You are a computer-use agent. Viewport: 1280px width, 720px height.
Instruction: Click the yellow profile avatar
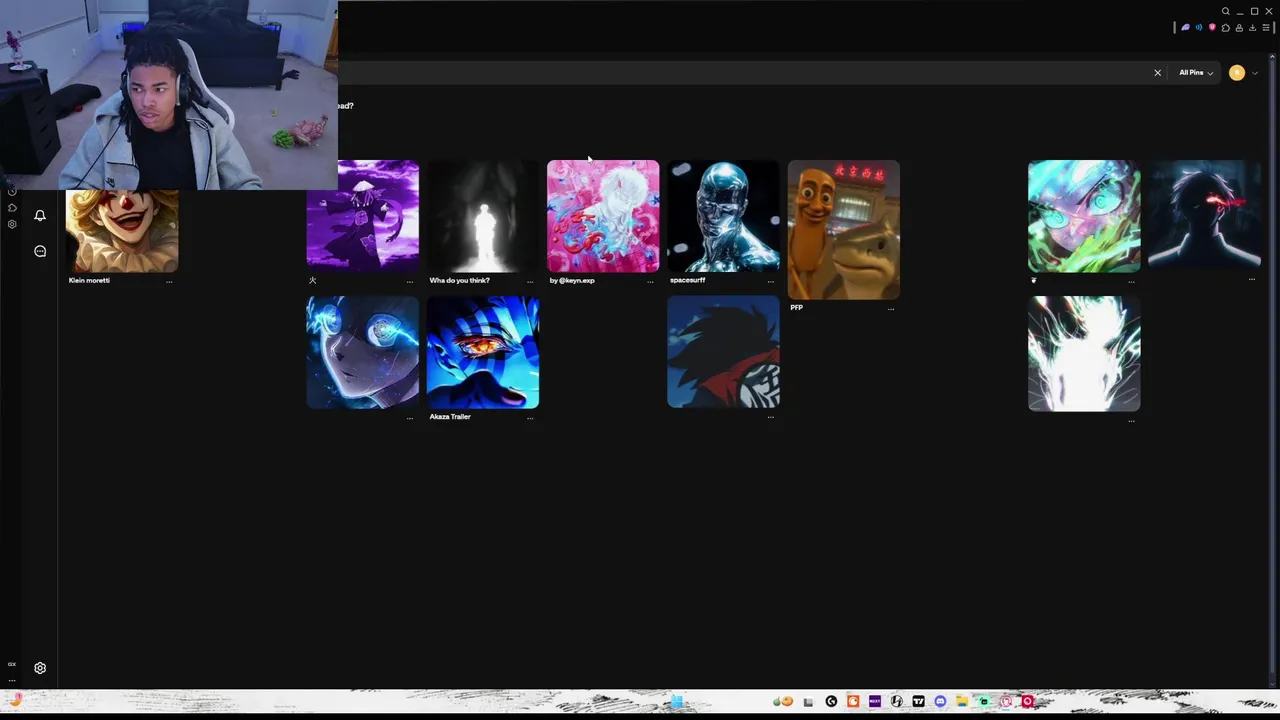coord(1237,73)
